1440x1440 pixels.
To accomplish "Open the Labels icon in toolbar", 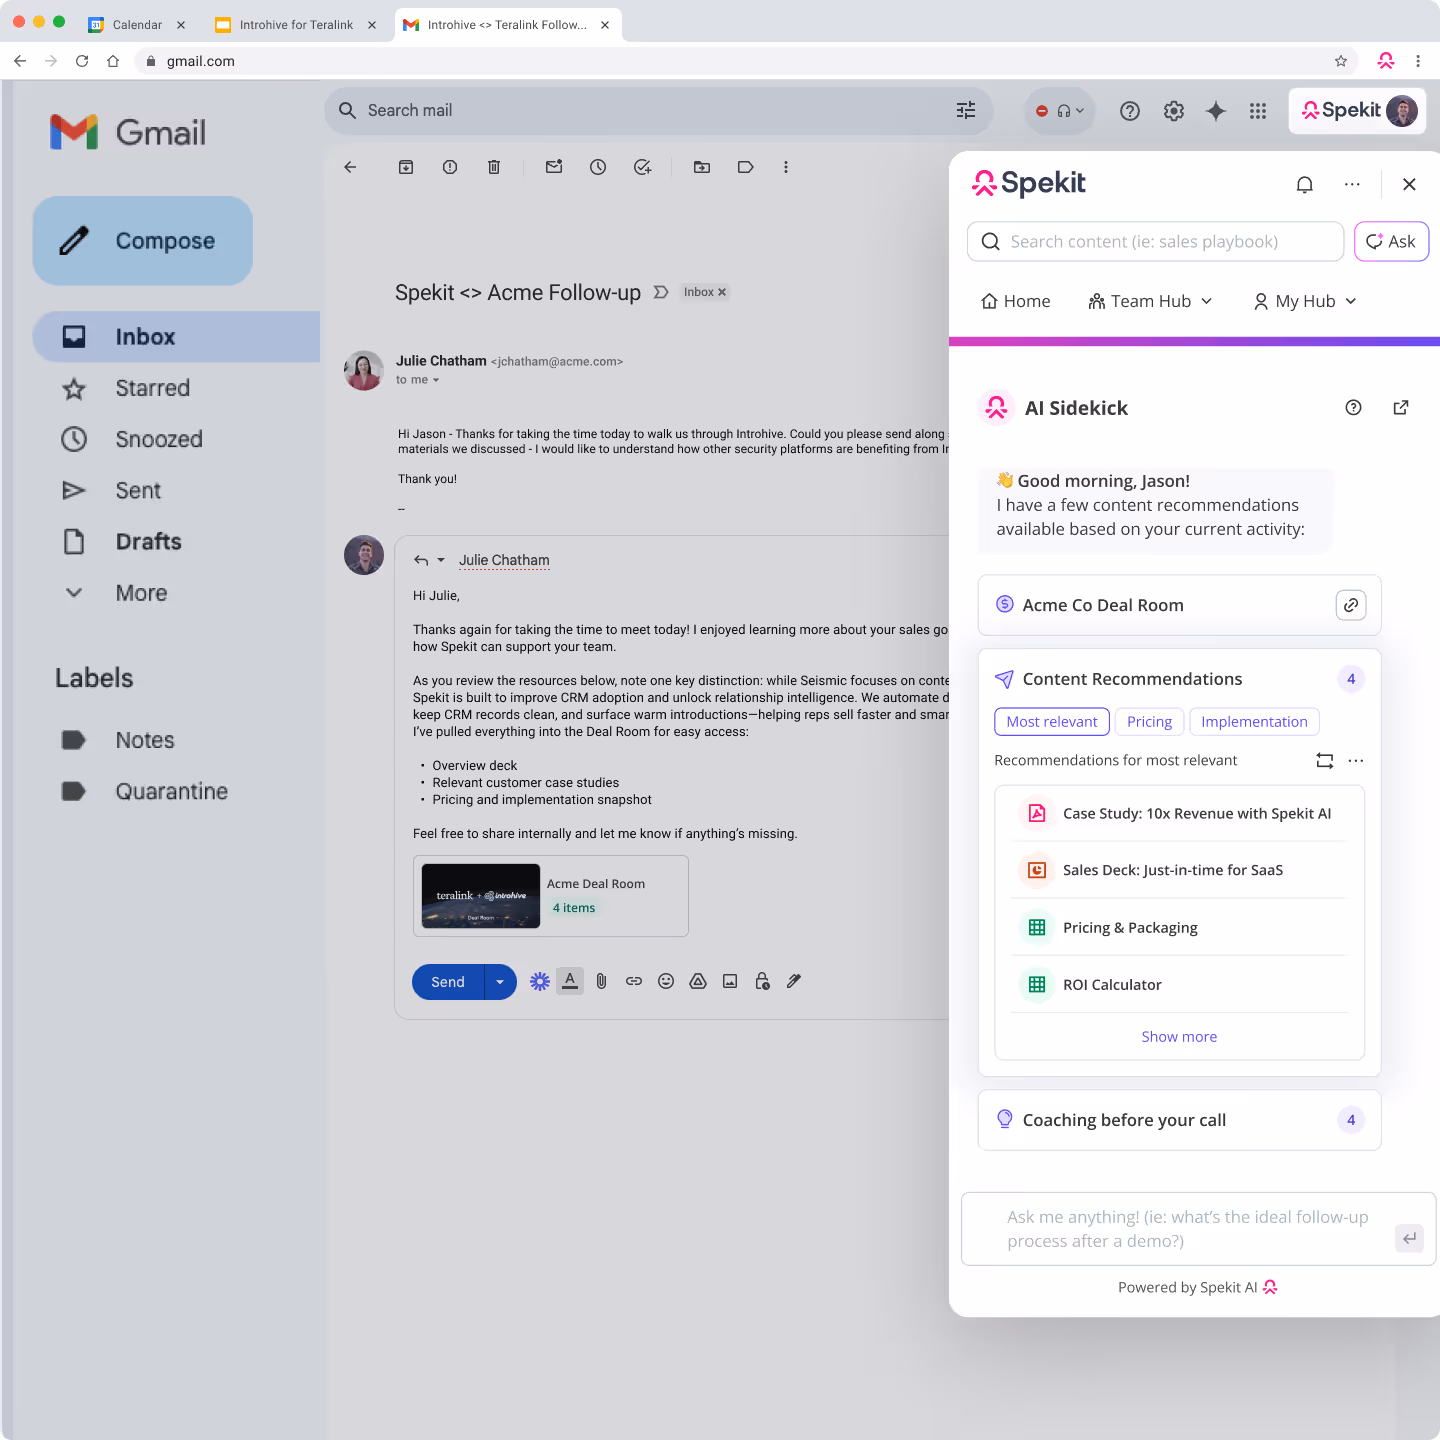I will [x=746, y=167].
